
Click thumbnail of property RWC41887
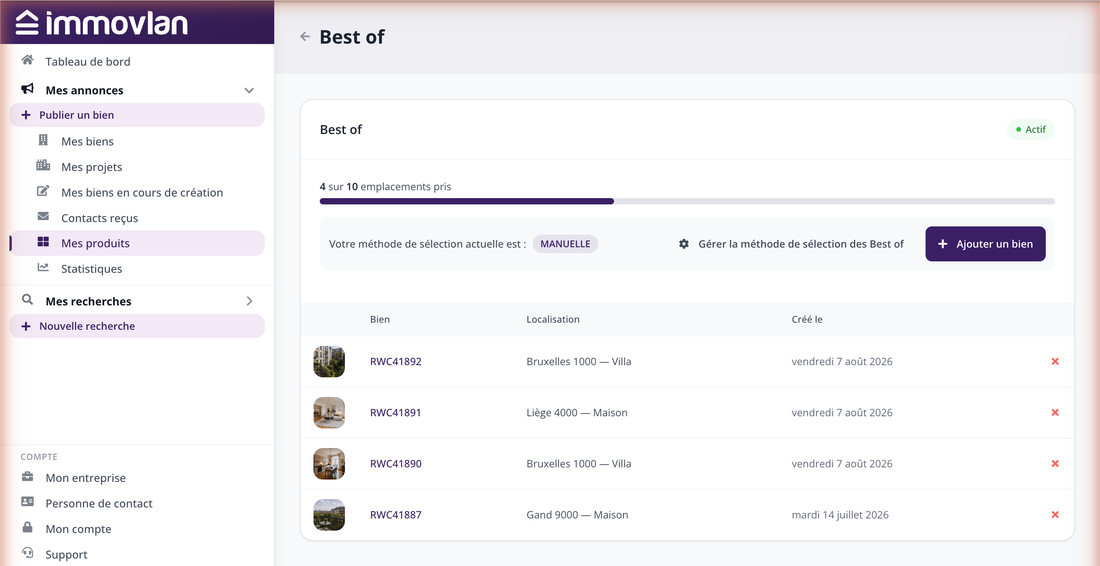pyautogui.click(x=329, y=515)
